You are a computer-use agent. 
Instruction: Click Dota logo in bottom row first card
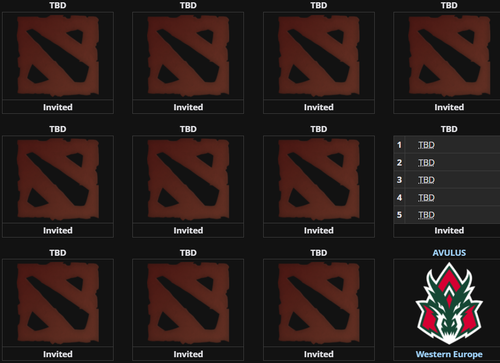[x=58, y=303]
